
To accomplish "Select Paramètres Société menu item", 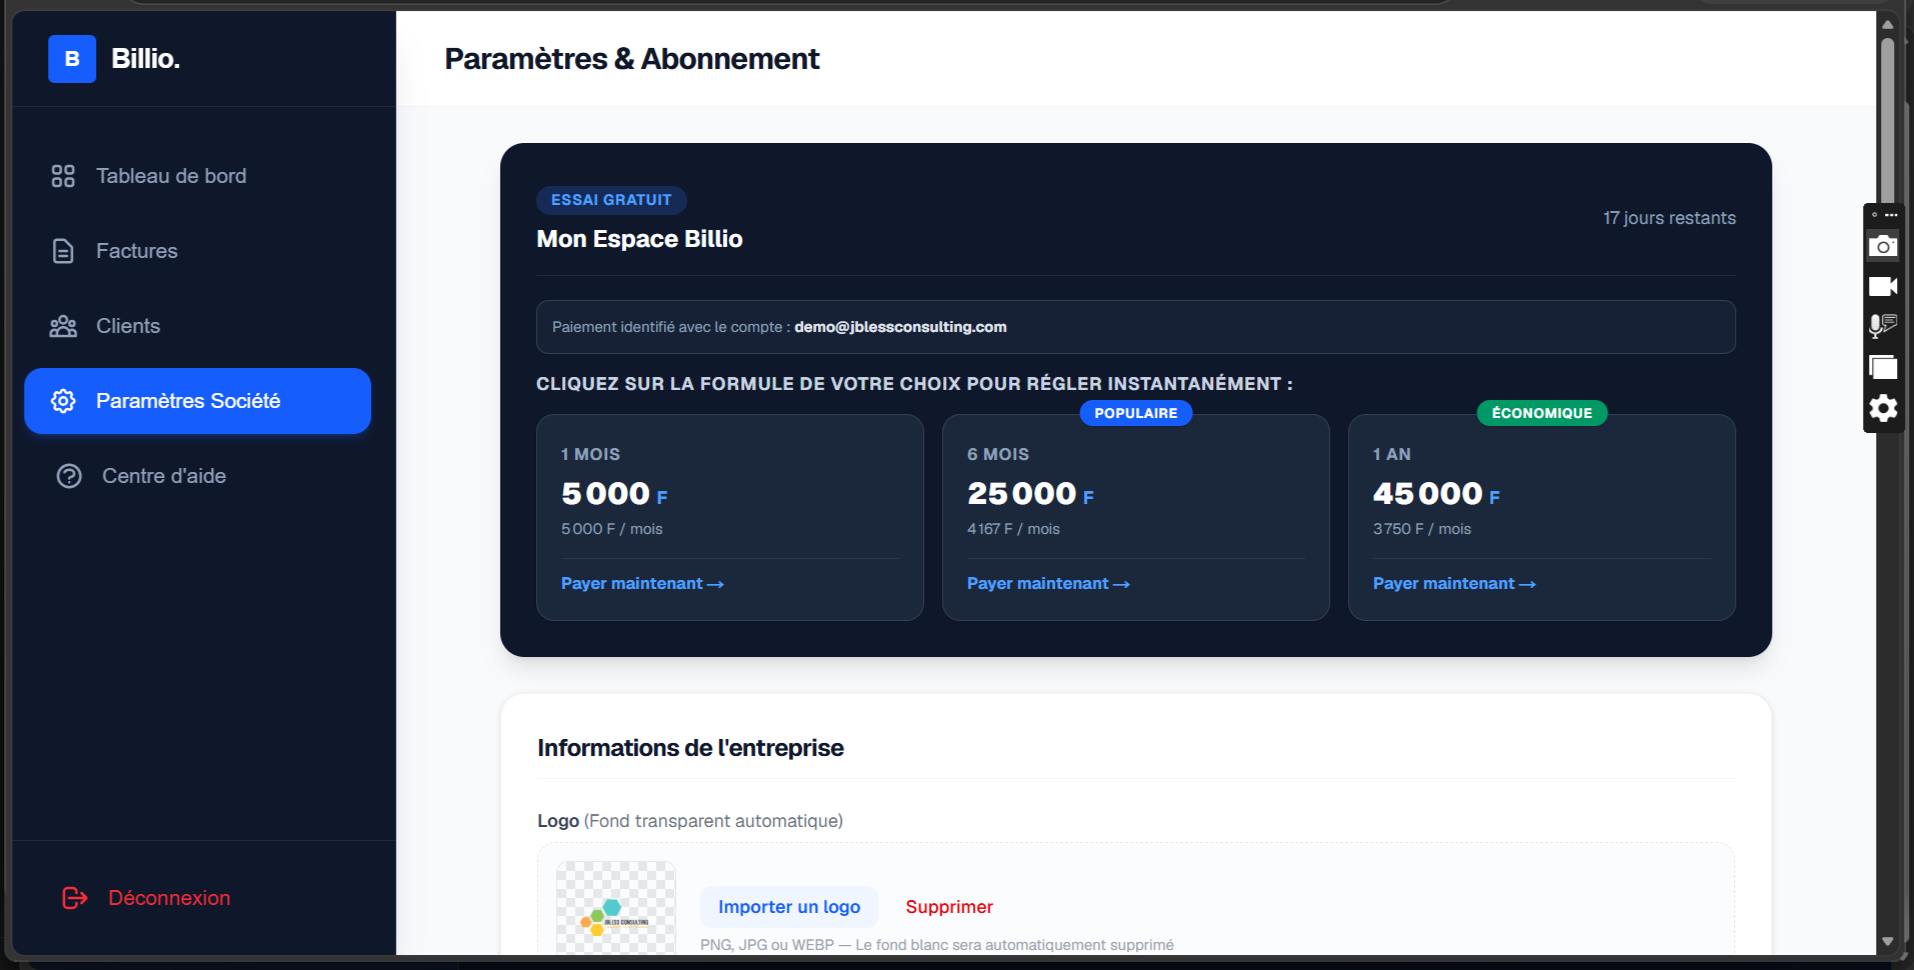I will coord(198,401).
